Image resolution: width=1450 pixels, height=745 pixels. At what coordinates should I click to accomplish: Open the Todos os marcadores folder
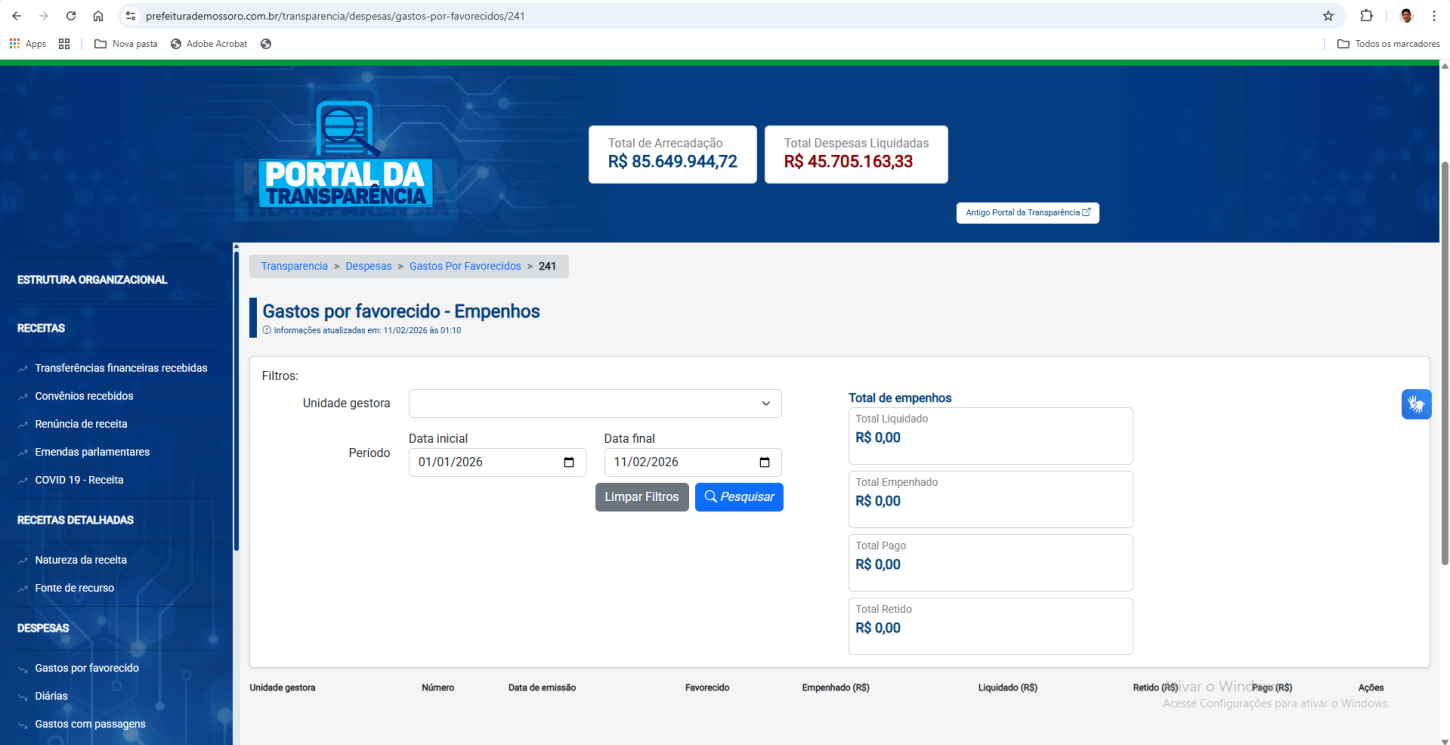(1388, 44)
